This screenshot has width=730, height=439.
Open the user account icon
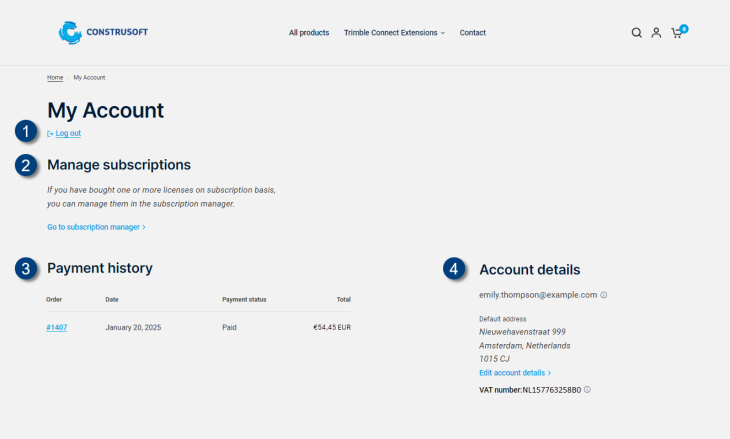pos(656,33)
